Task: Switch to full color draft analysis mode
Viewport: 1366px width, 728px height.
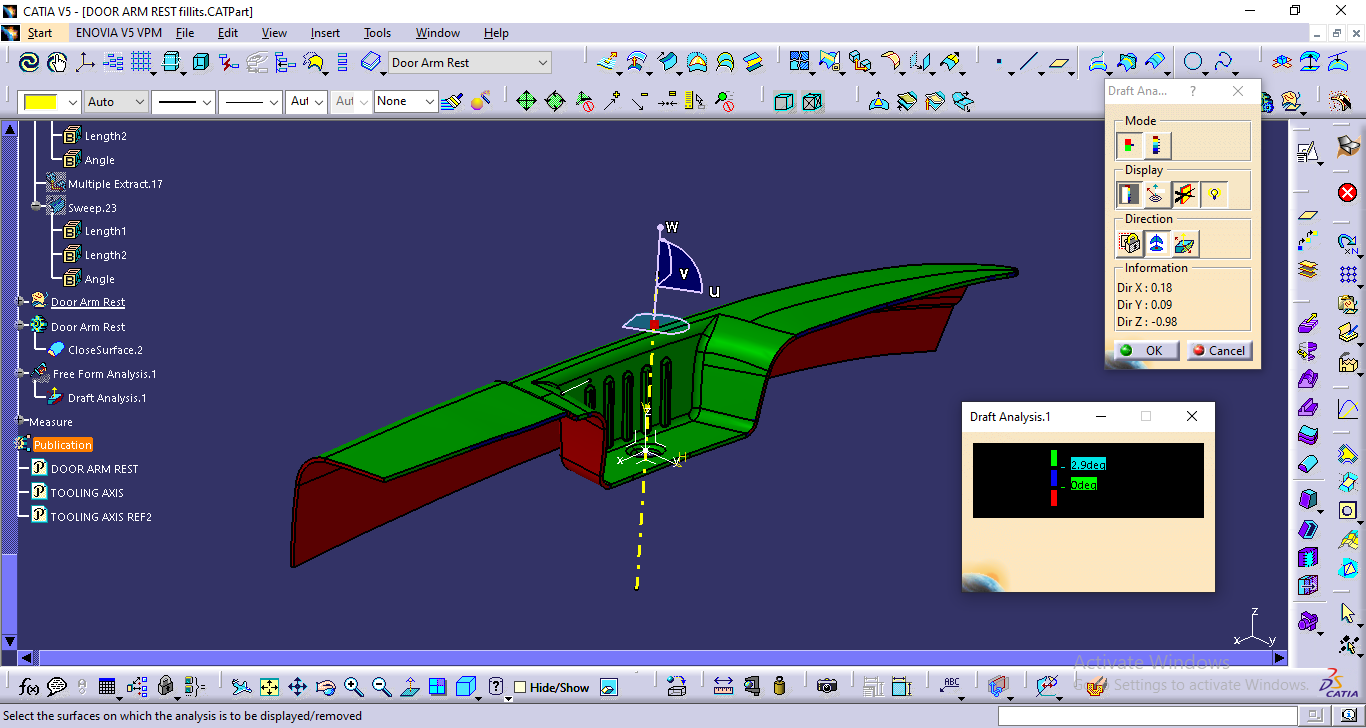Action: 1156,145
